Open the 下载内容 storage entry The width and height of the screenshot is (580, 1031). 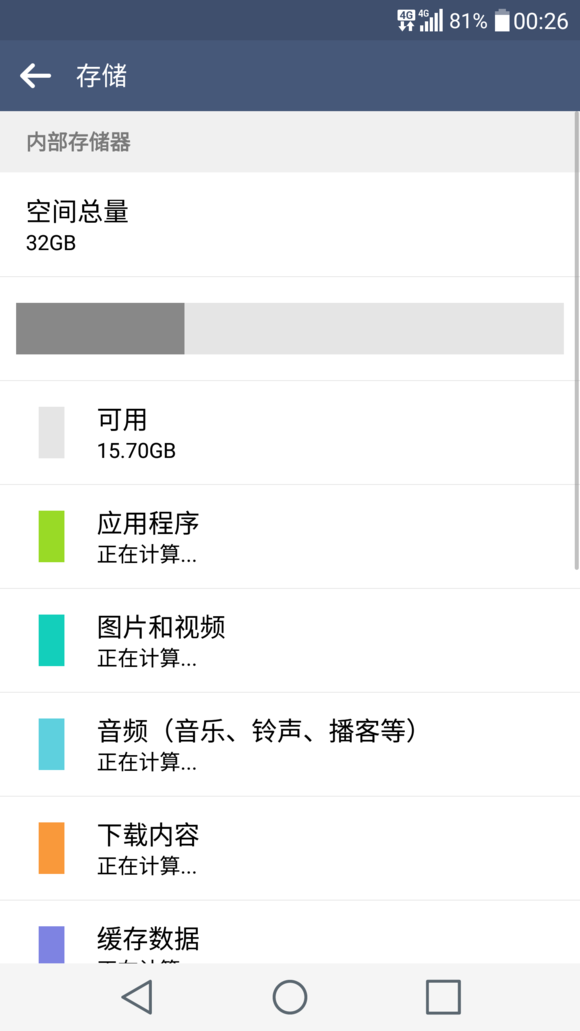290,848
